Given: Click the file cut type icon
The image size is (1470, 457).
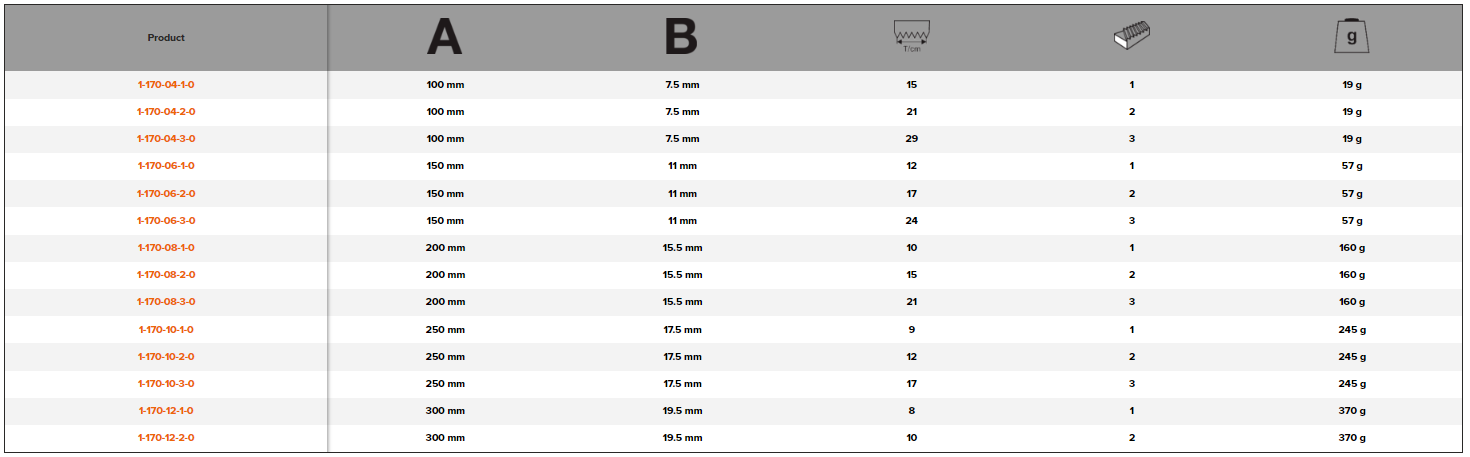Looking at the screenshot, I should coord(1131,37).
